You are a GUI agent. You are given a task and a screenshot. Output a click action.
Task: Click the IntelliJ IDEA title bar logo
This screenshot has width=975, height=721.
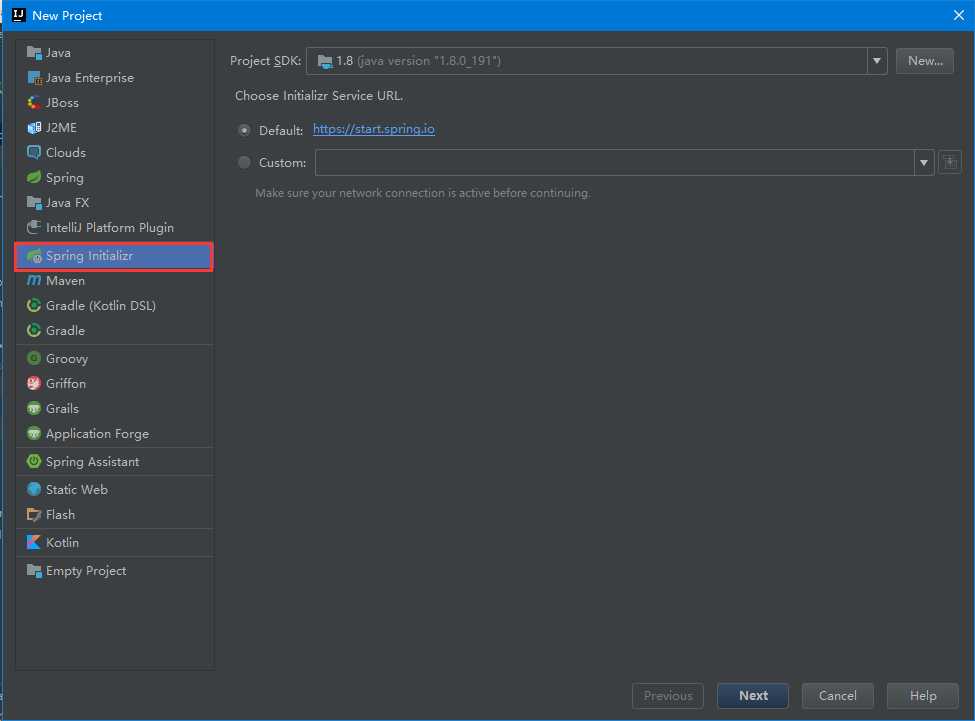[x=19, y=15]
